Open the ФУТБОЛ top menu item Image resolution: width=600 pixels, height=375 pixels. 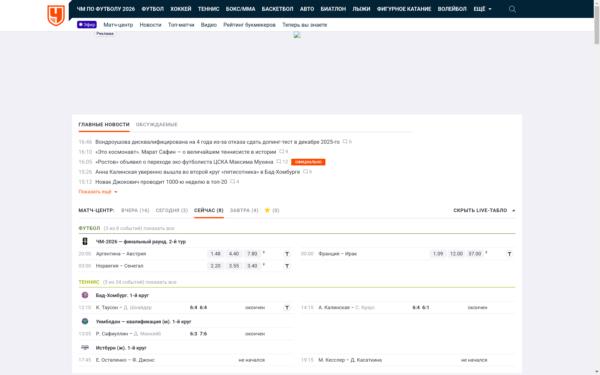[153, 9]
